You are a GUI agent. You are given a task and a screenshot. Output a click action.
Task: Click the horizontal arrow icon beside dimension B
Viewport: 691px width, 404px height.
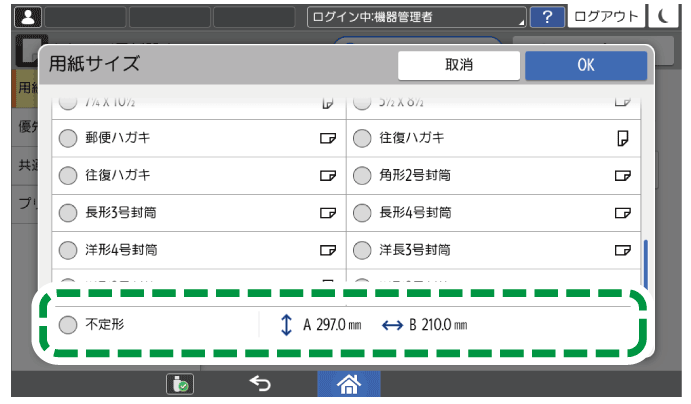click(x=392, y=326)
